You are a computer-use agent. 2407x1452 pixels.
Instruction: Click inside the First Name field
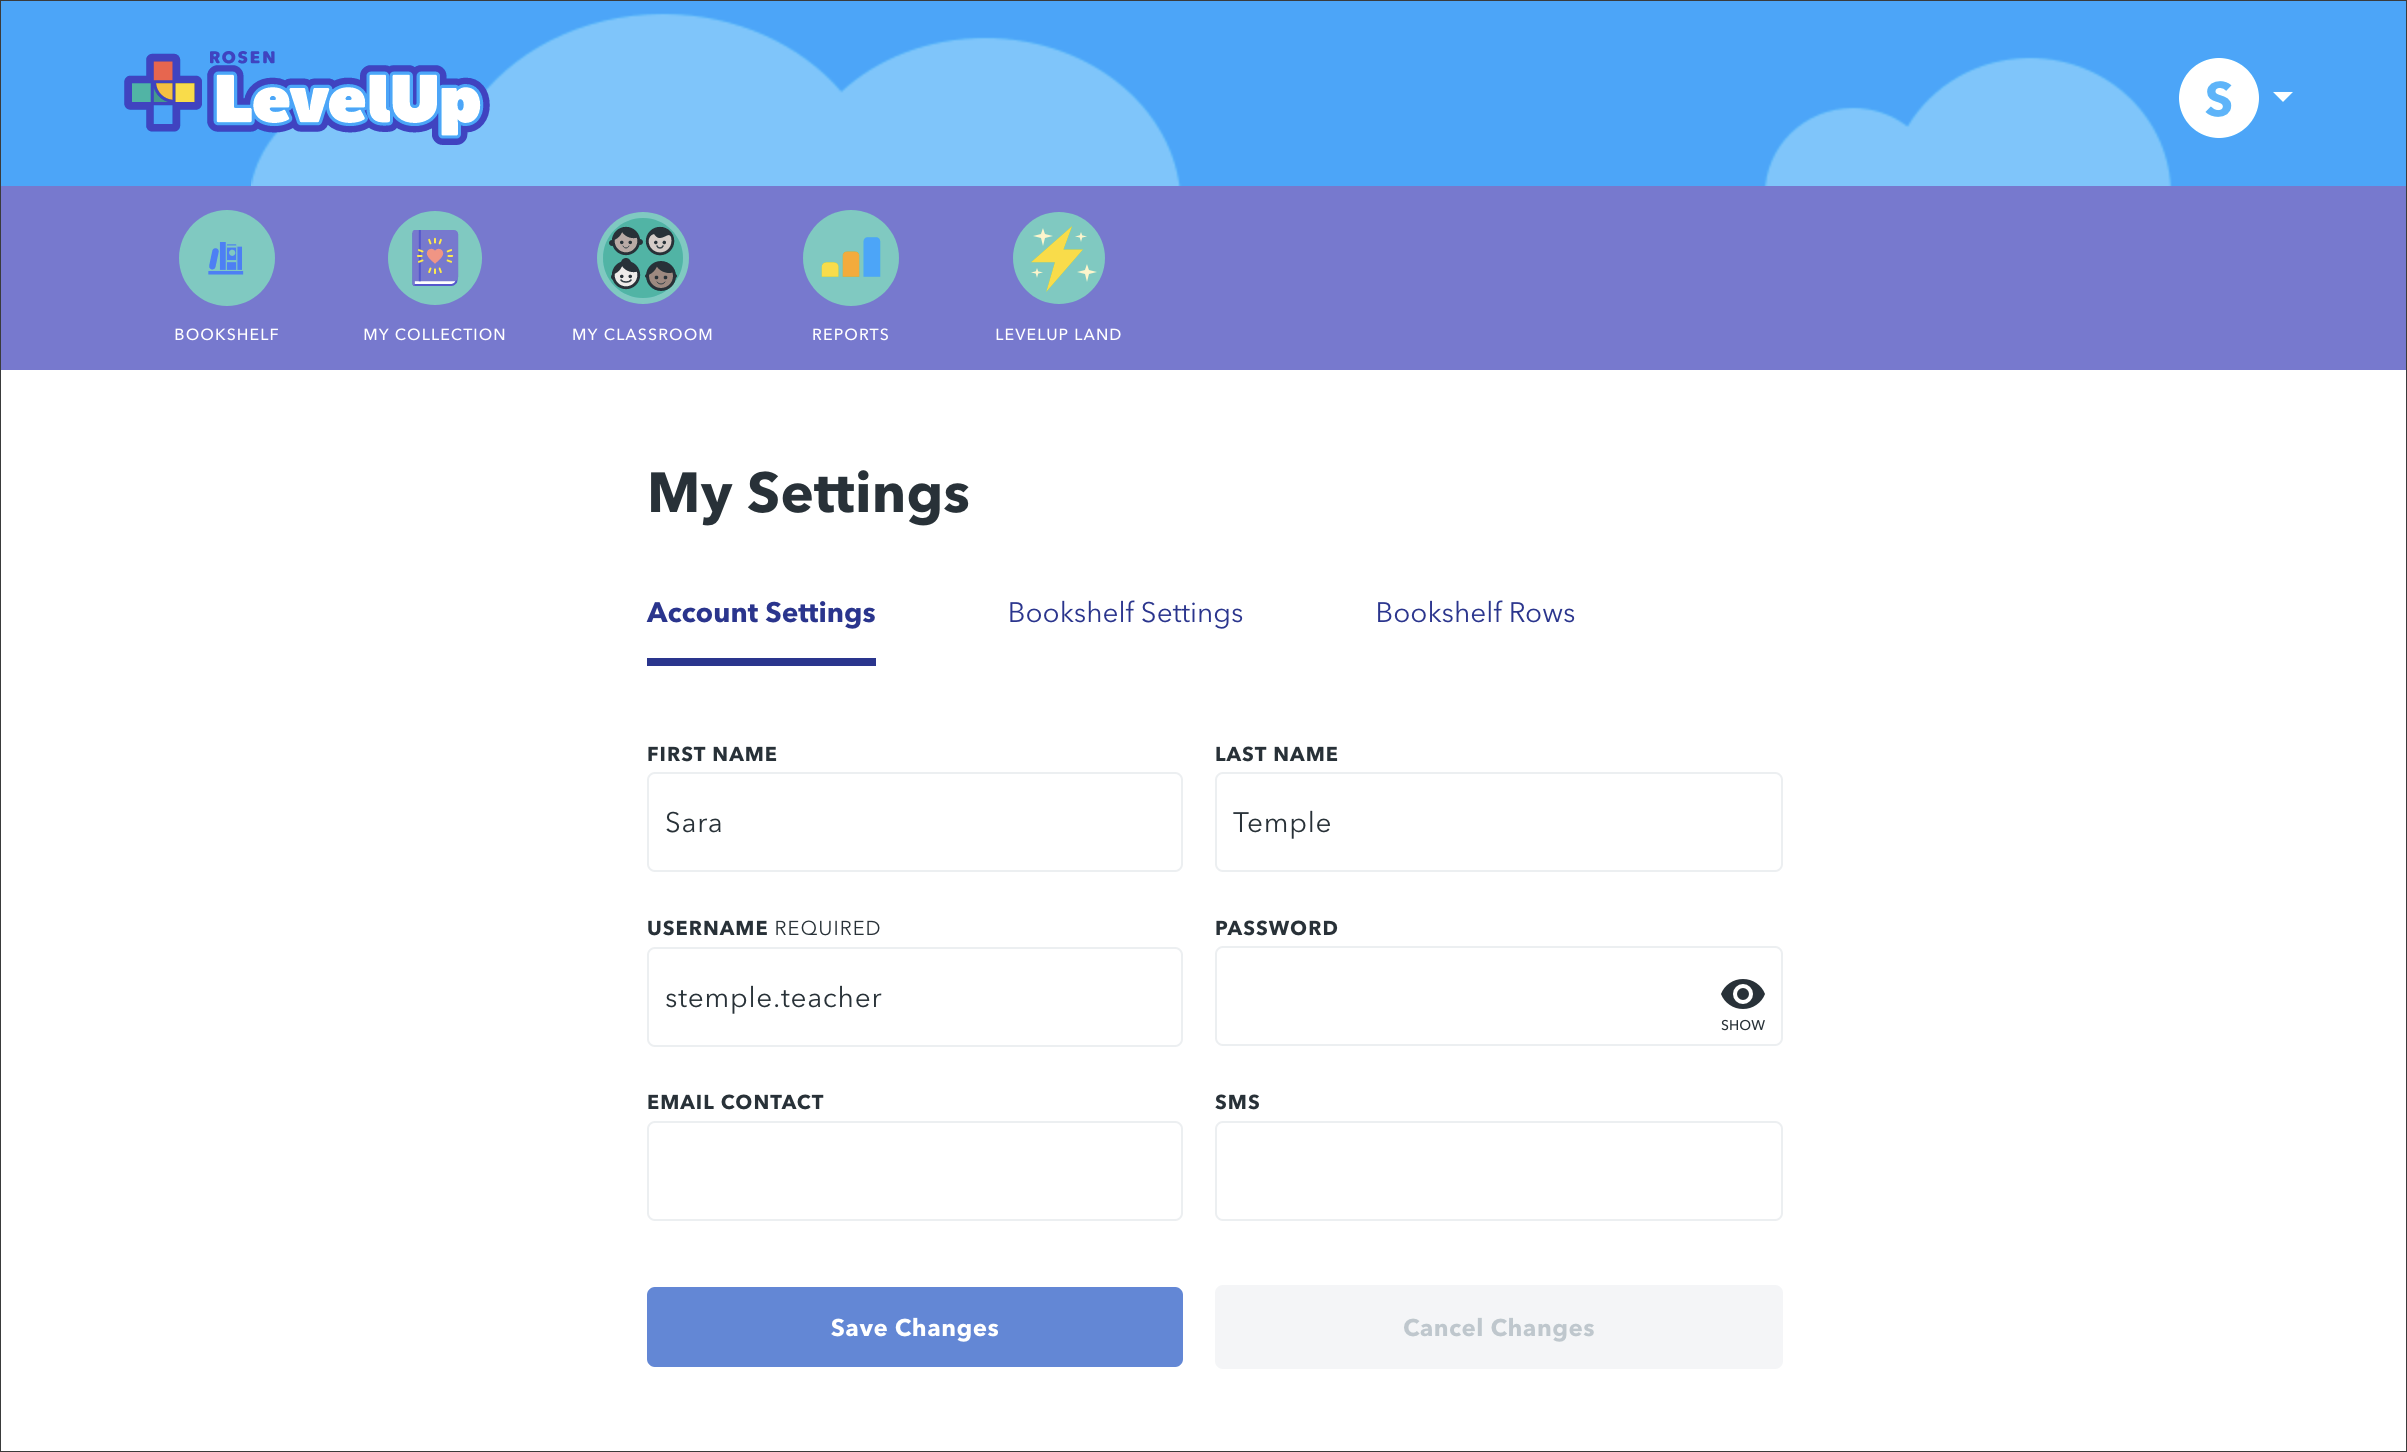click(913, 822)
